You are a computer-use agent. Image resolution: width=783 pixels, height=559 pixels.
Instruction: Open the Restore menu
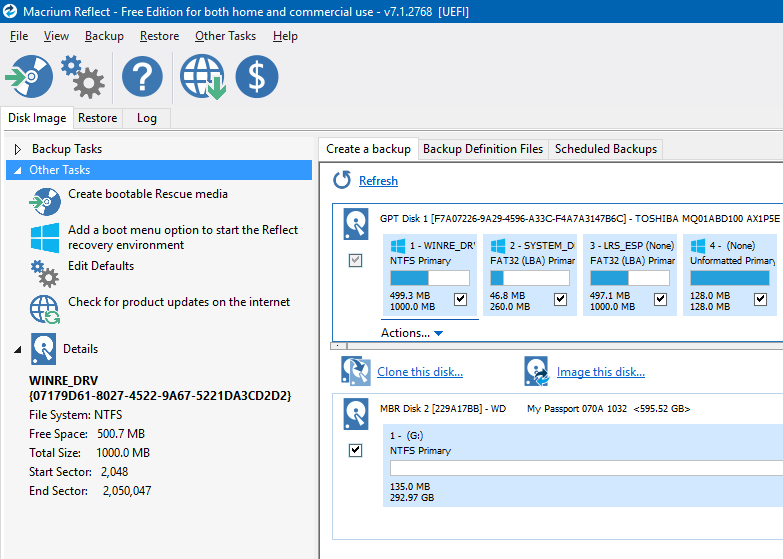click(159, 36)
